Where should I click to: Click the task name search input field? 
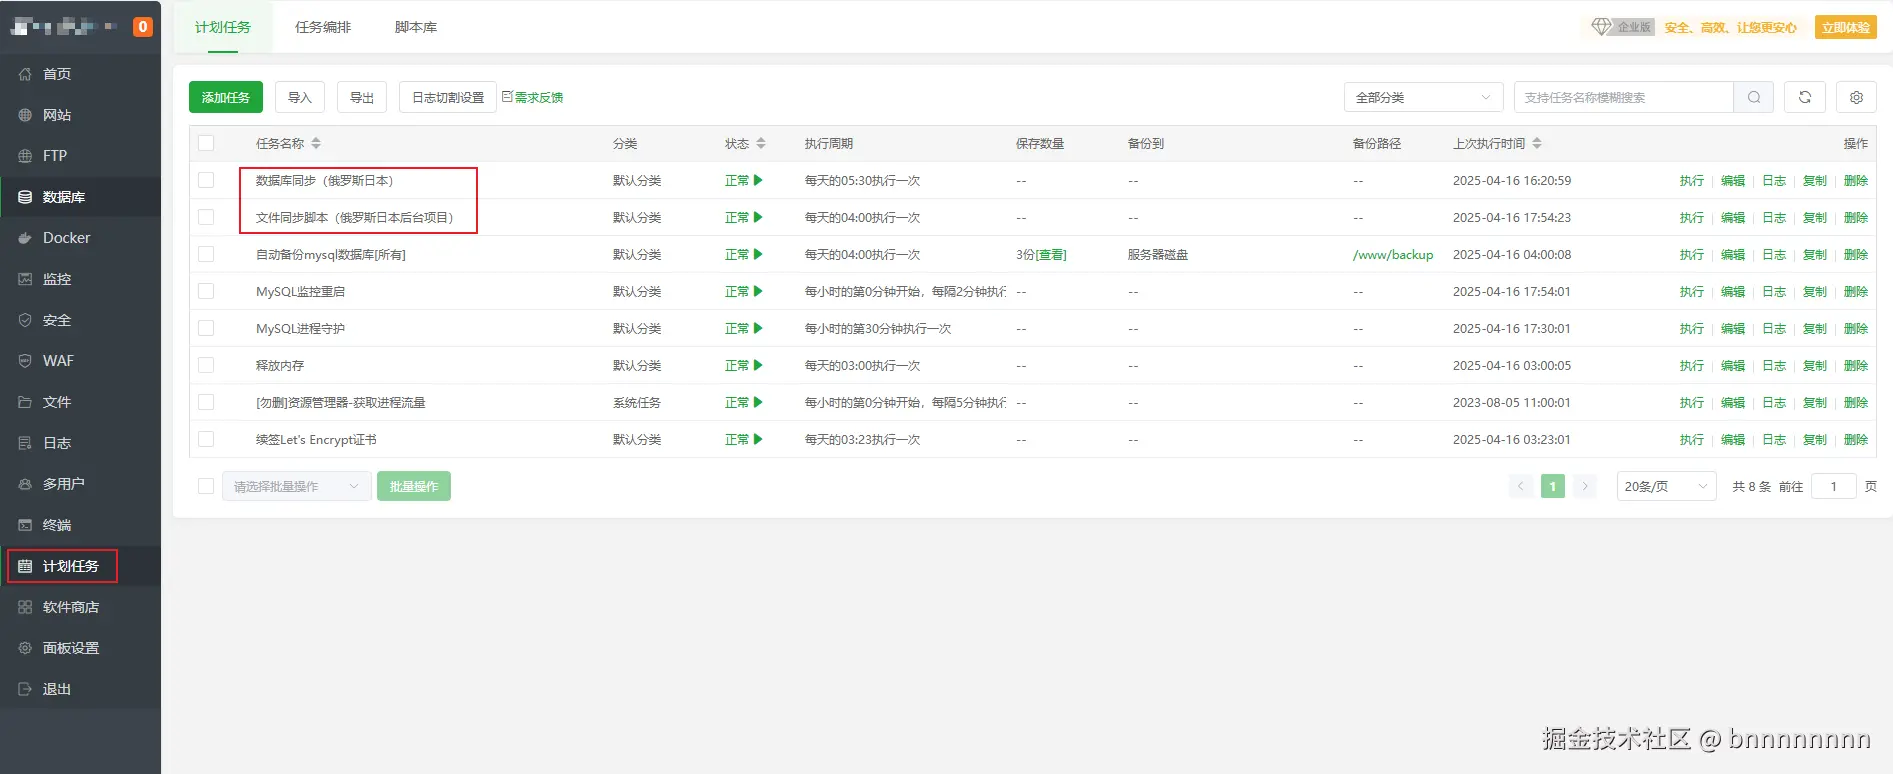tap(1624, 97)
